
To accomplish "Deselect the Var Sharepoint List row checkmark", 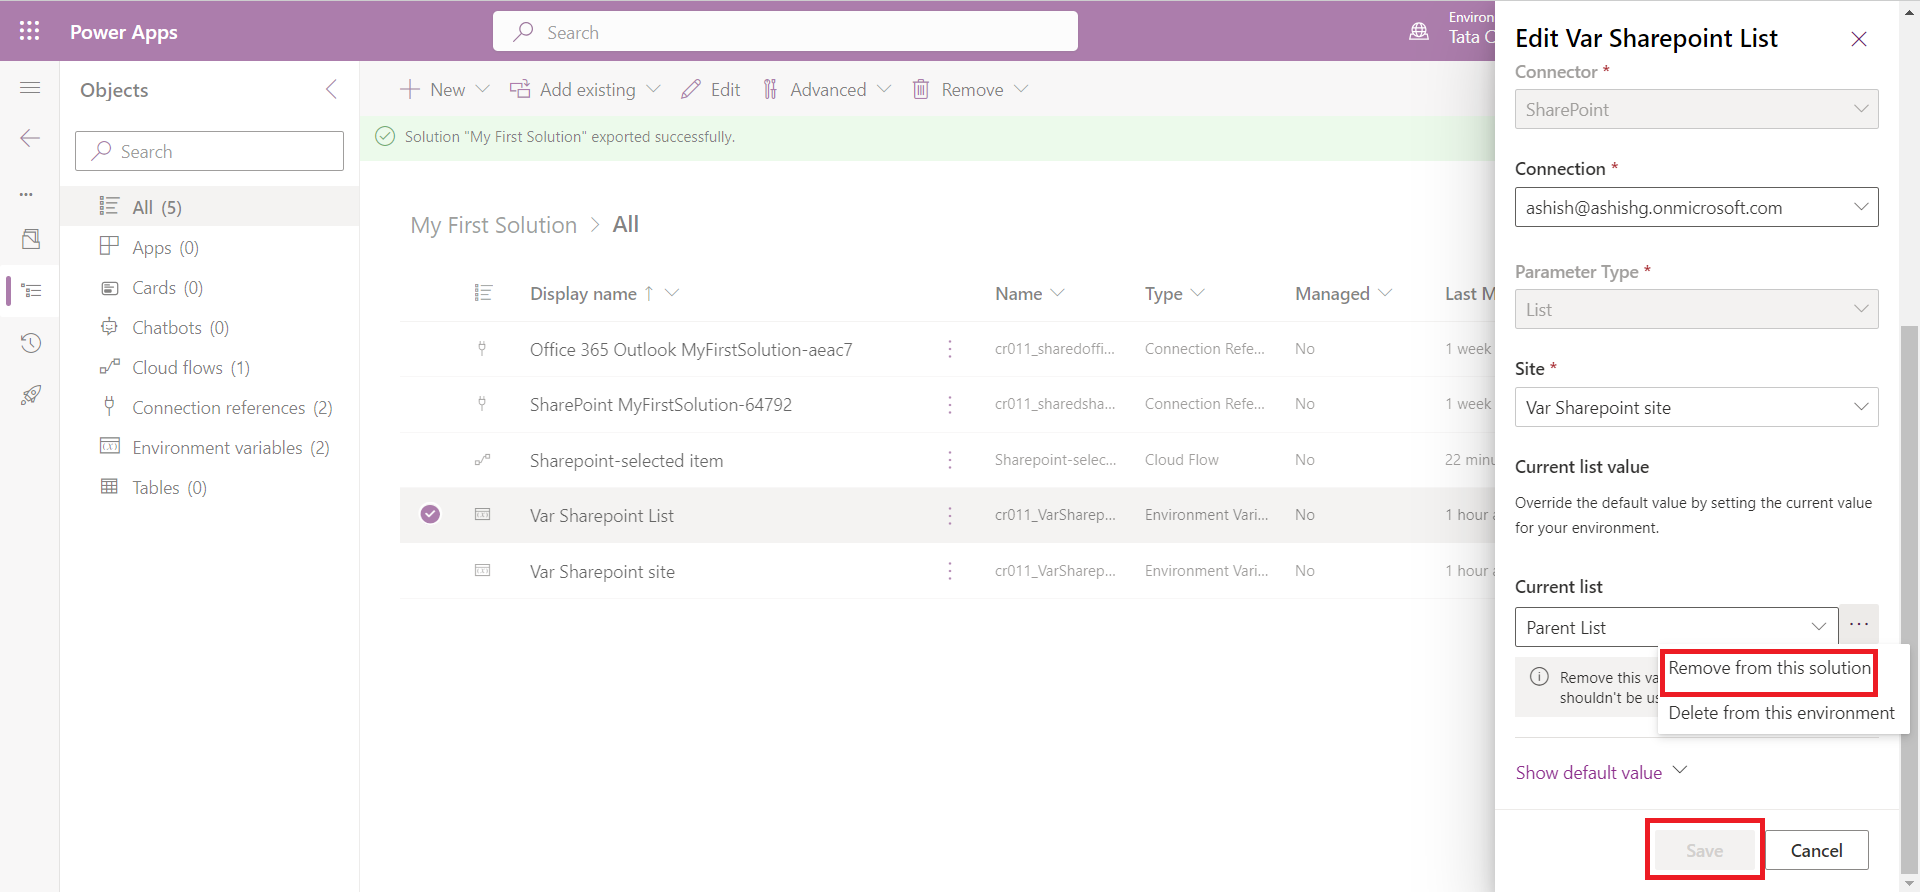I will coord(430,515).
